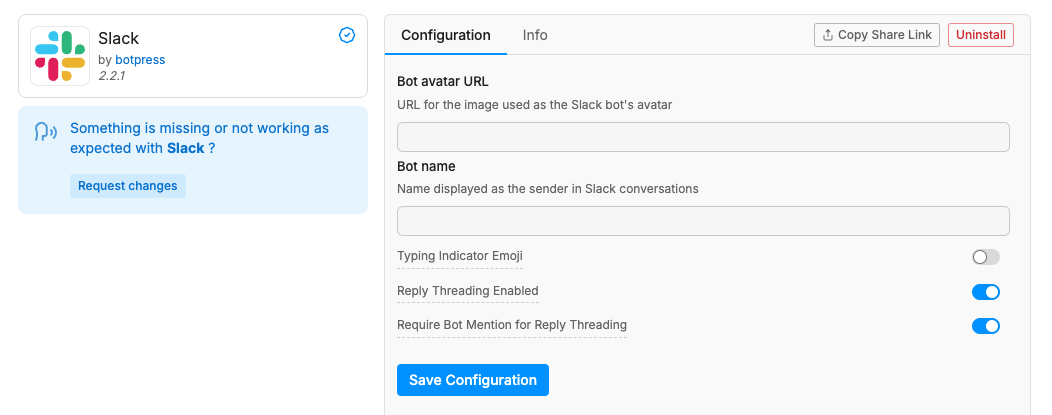Image resolution: width=1052 pixels, height=415 pixels.
Task: Click Require Bot Mention for Reply Threading label
Action: [511, 325]
